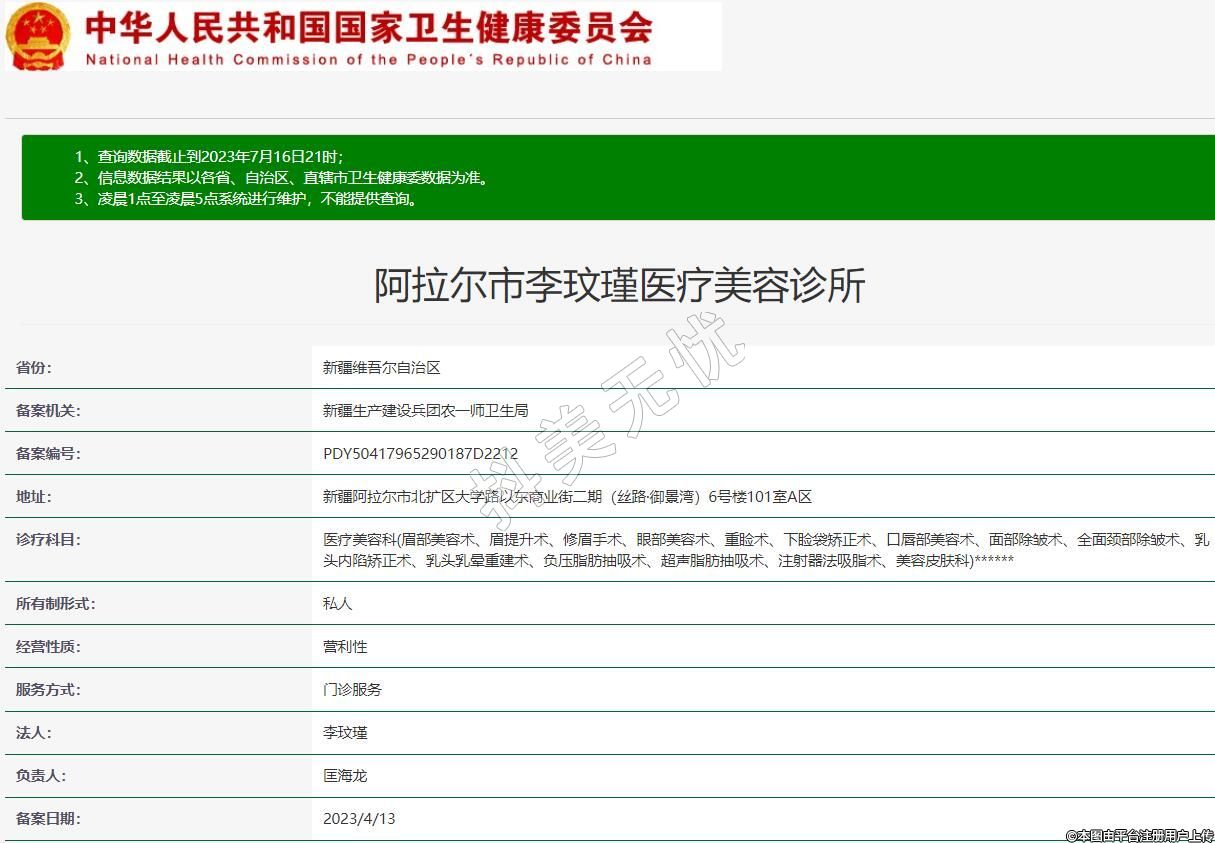This screenshot has width=1215, height=843.
Task: Click the 诊疗科目 services description text
Action: click(x=765, y=550)
